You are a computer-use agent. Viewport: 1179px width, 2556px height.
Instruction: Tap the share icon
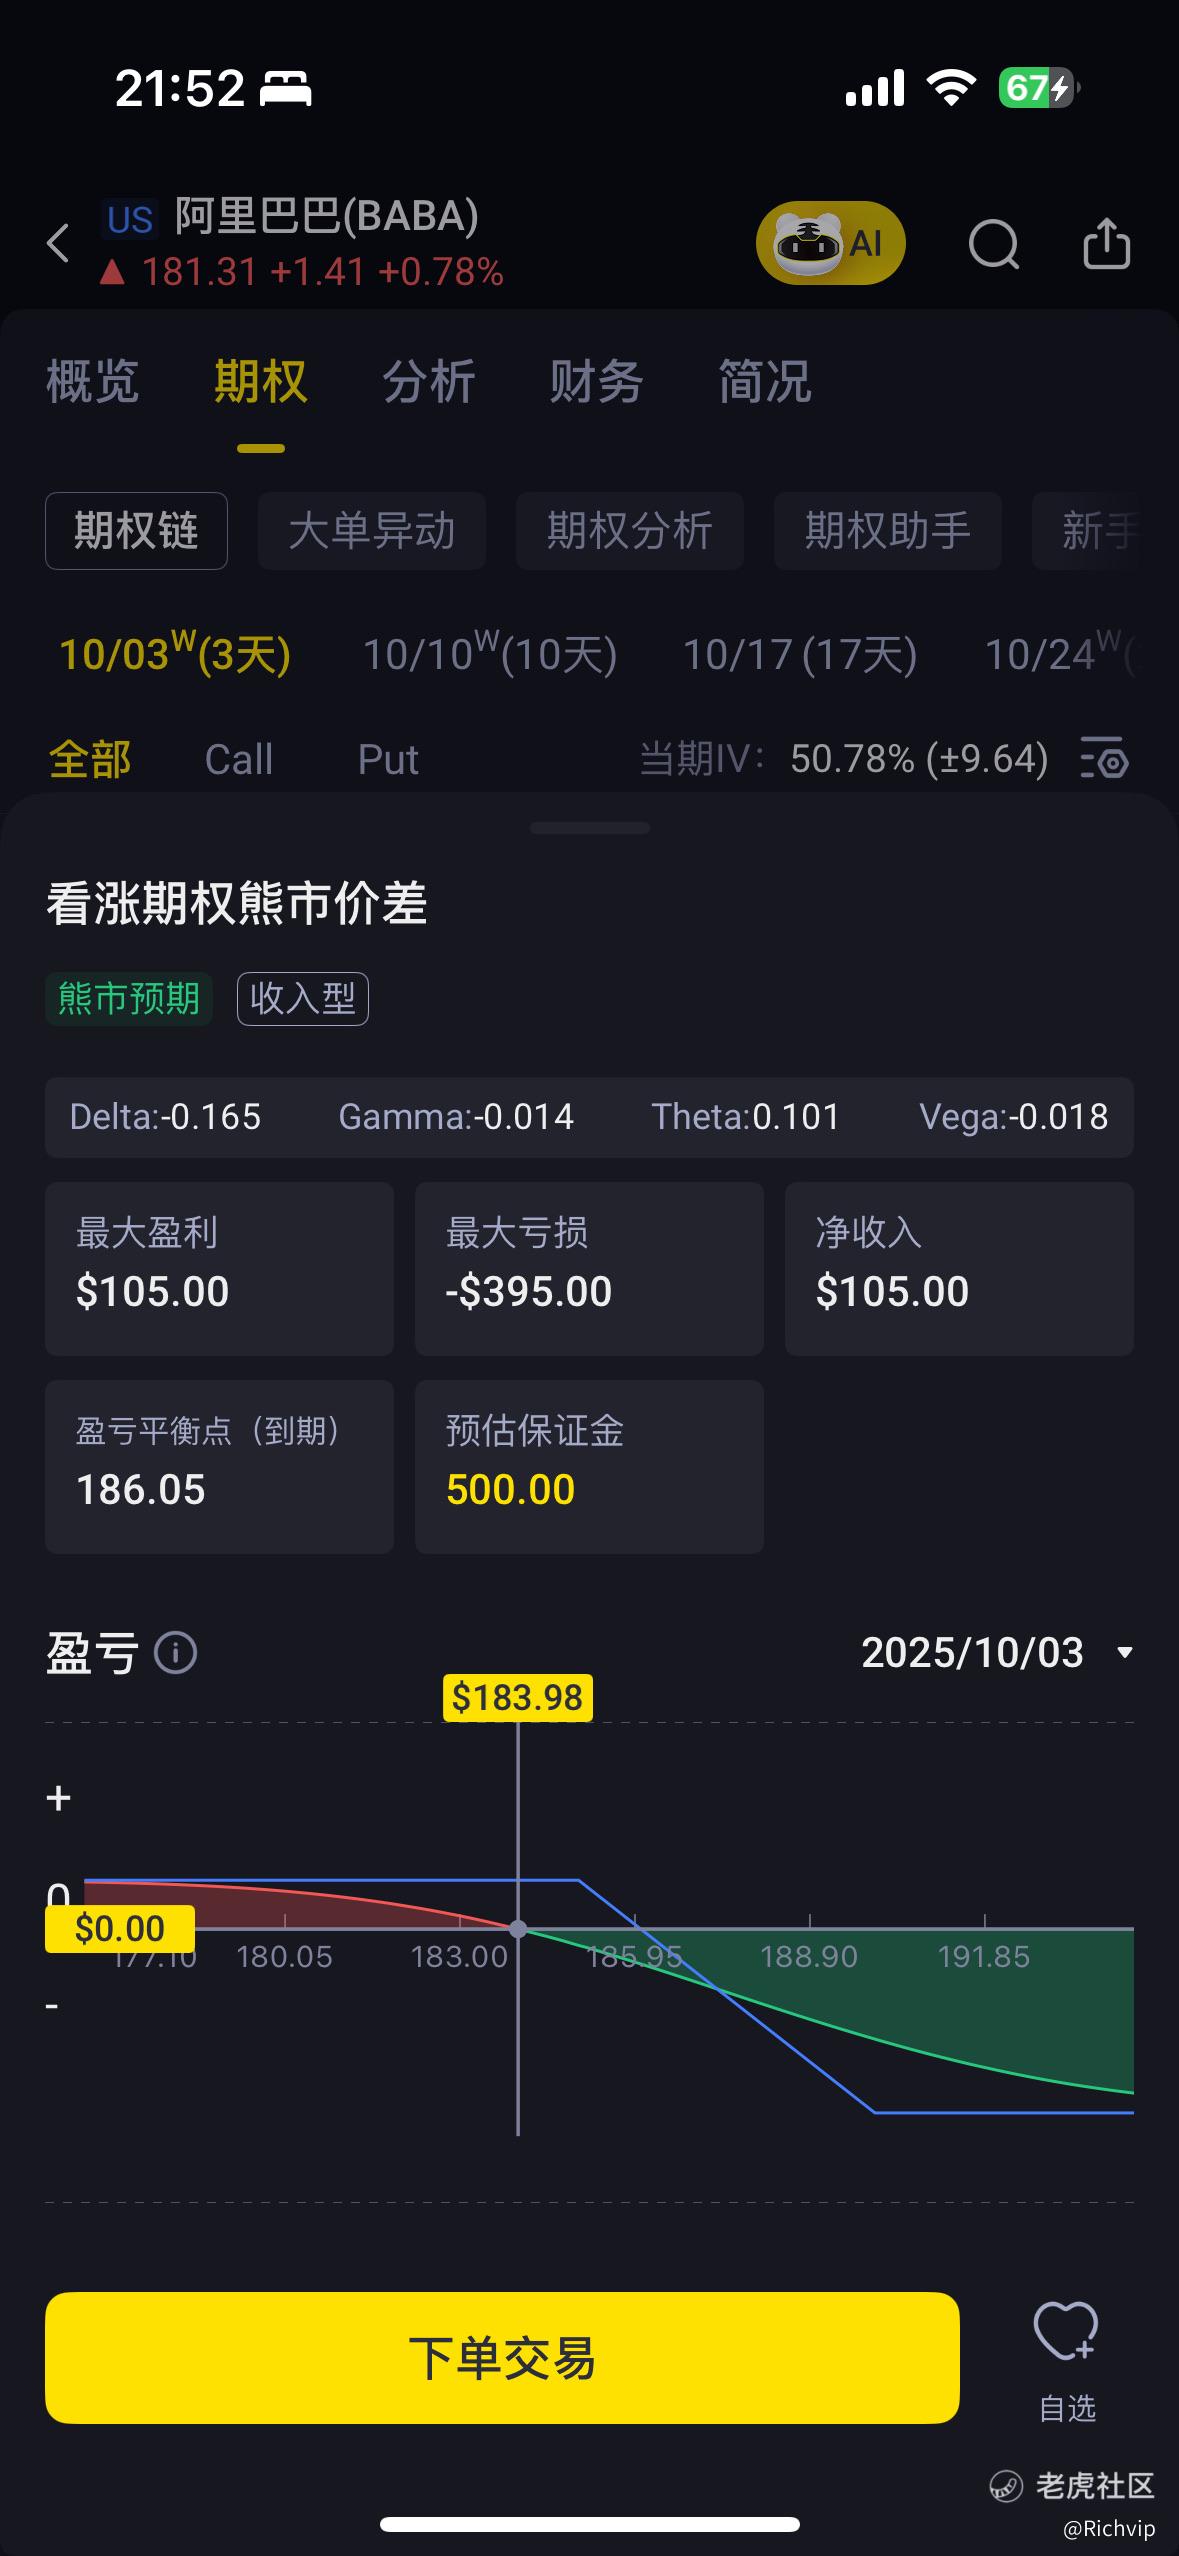point(1107,243)
